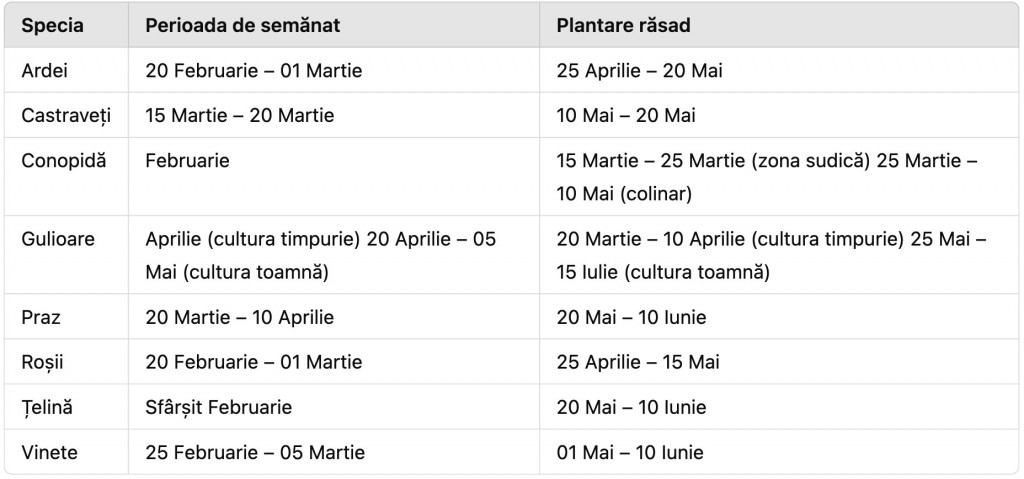Screen dimensions: 1024x479
Task: Select the "Praz" species cell
Action: tap(41, 317)
